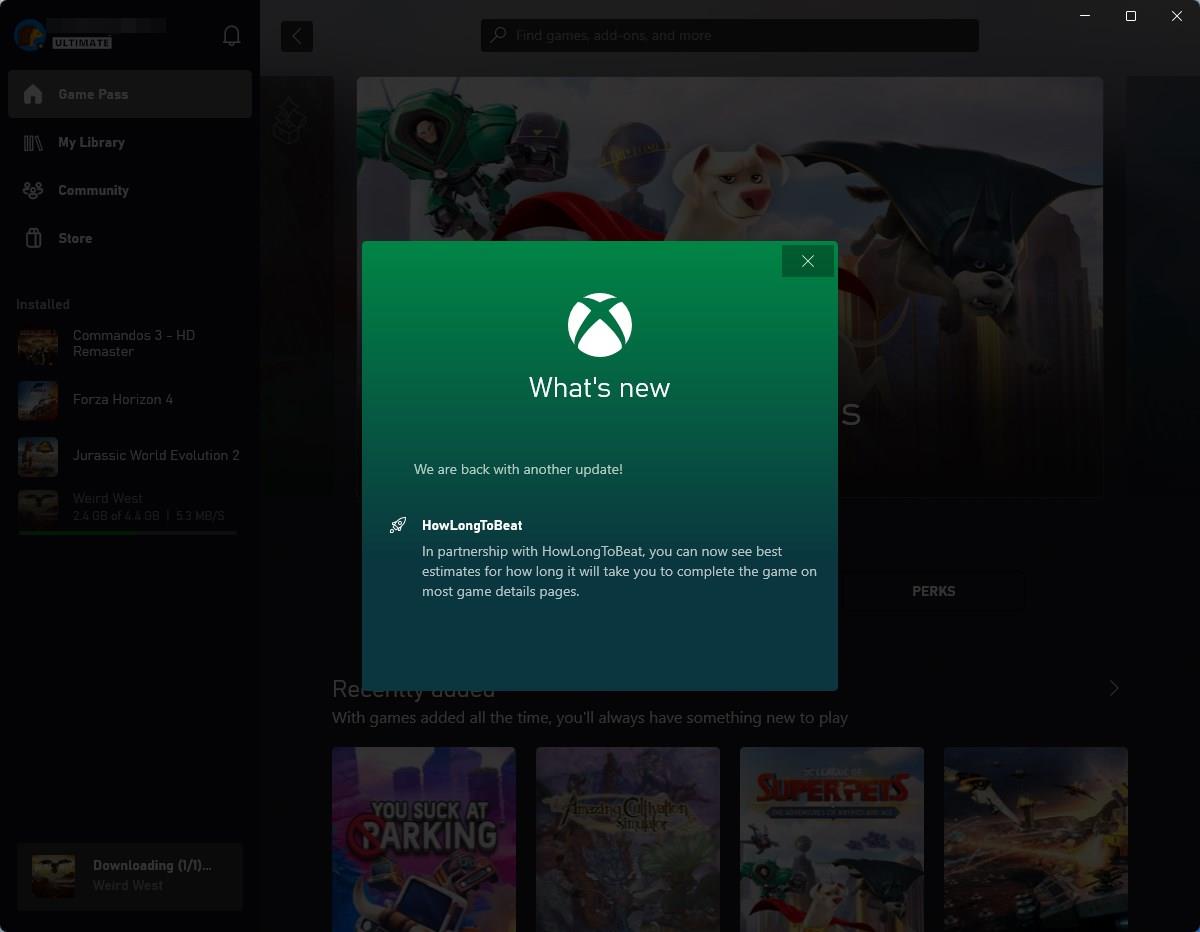Close the Xbox app window
The height and width of the screenshot is (932, 1200).
[x=1177, y=16]
